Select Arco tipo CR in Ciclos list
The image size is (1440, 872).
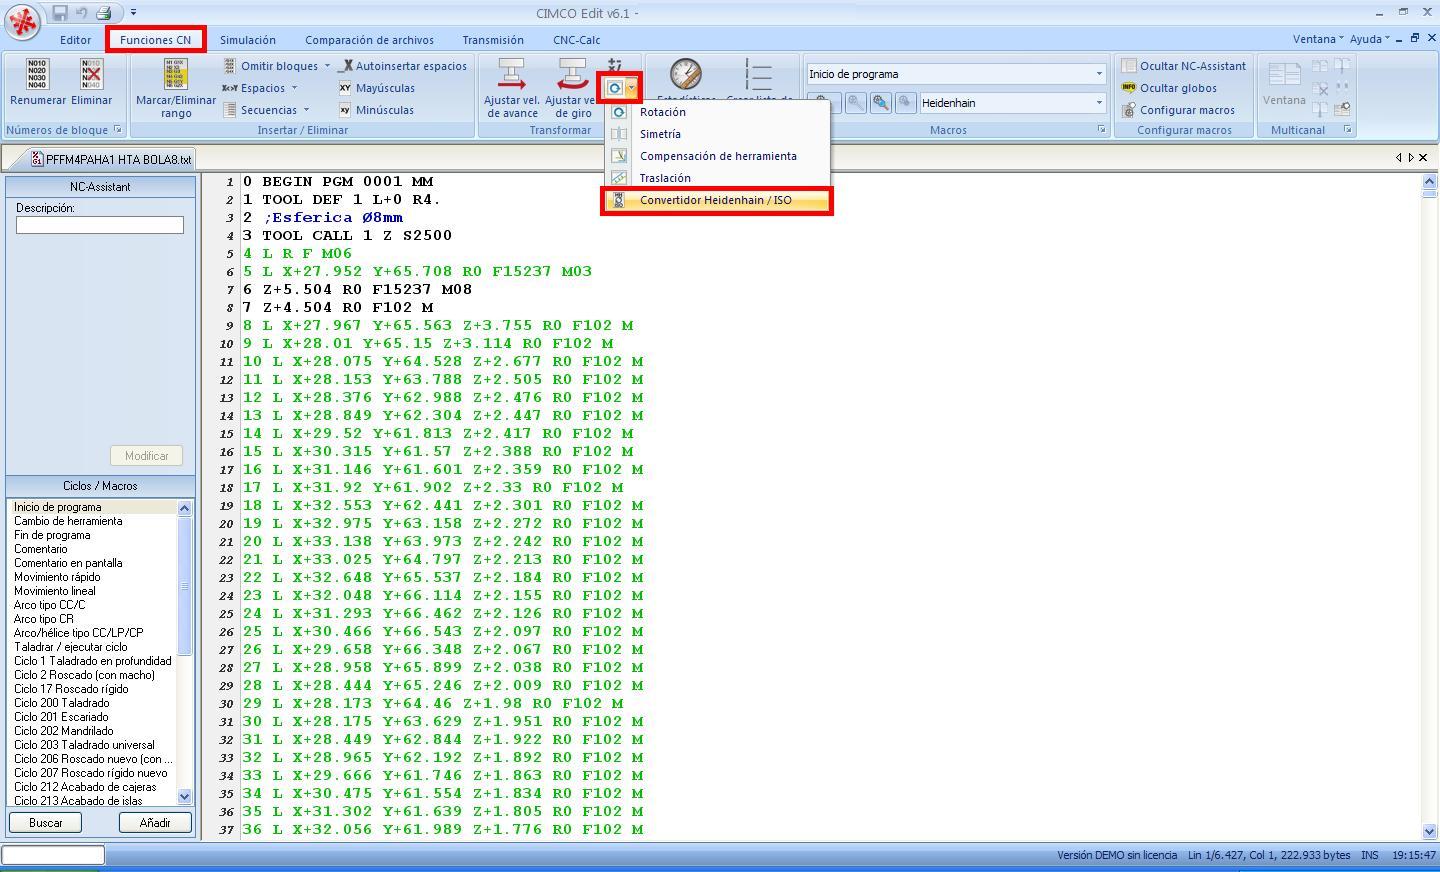(44, 619)
